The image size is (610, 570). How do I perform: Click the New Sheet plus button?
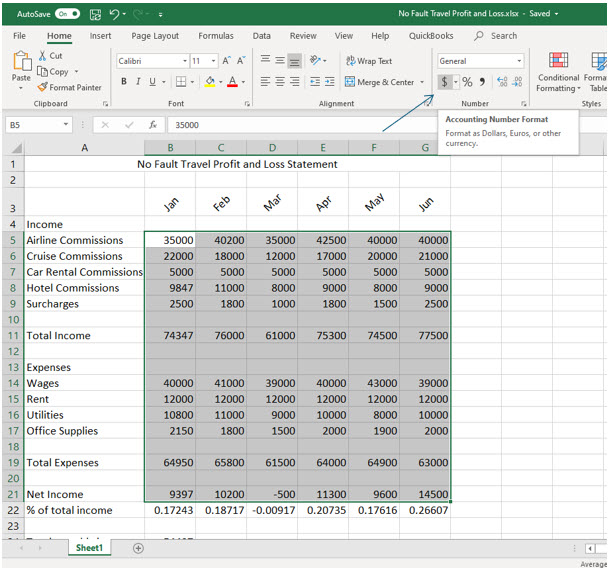(x=138, y=548)
